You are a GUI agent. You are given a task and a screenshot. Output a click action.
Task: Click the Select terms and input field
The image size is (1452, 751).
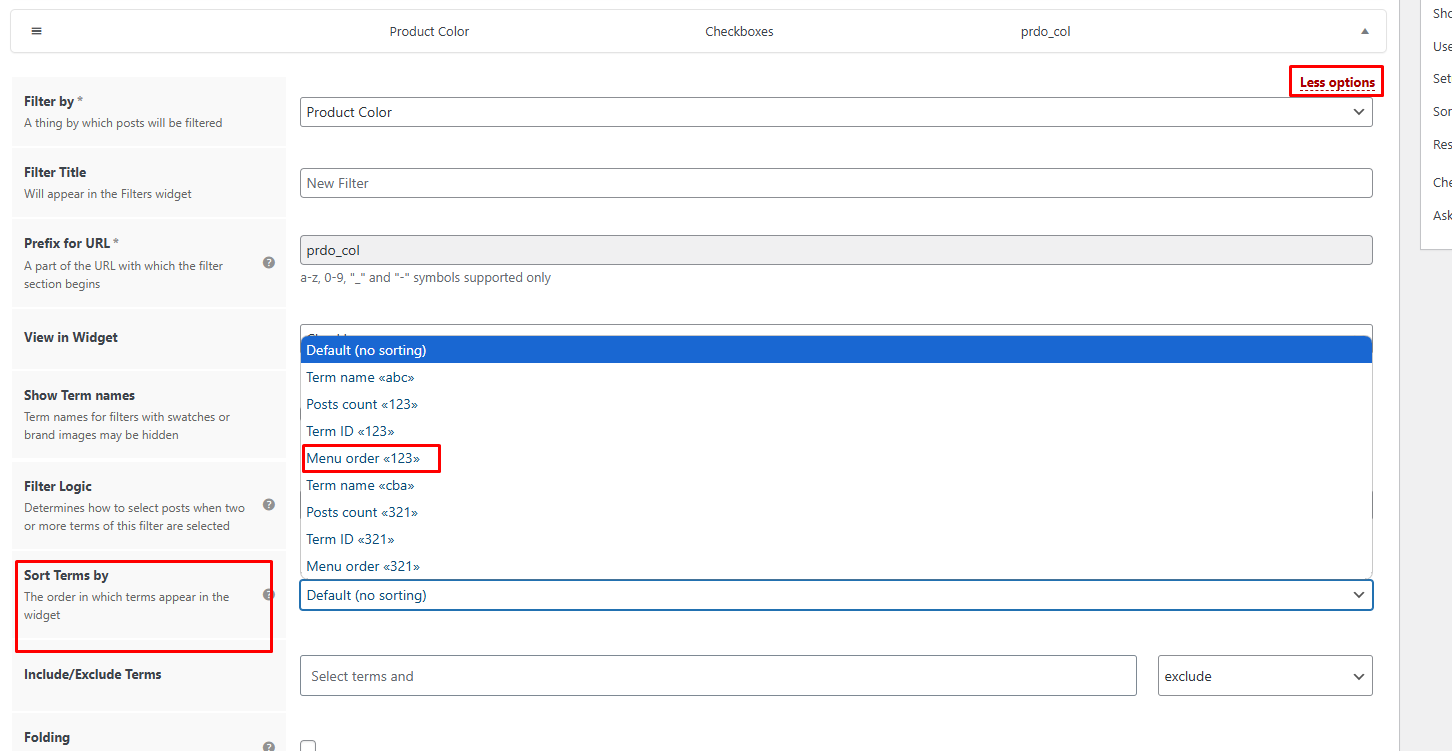(x=718, y=676)
